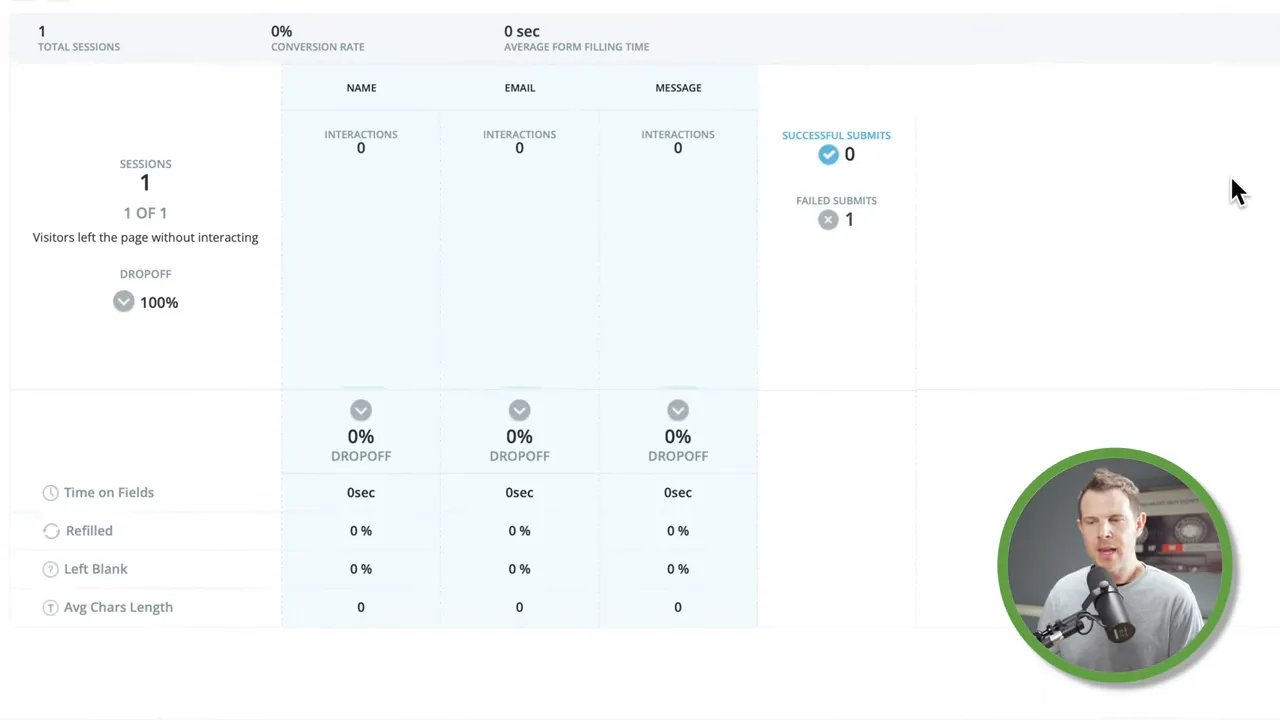Click the Average Form Filling Time stat

pyautogui.click(x=576, y=38)
